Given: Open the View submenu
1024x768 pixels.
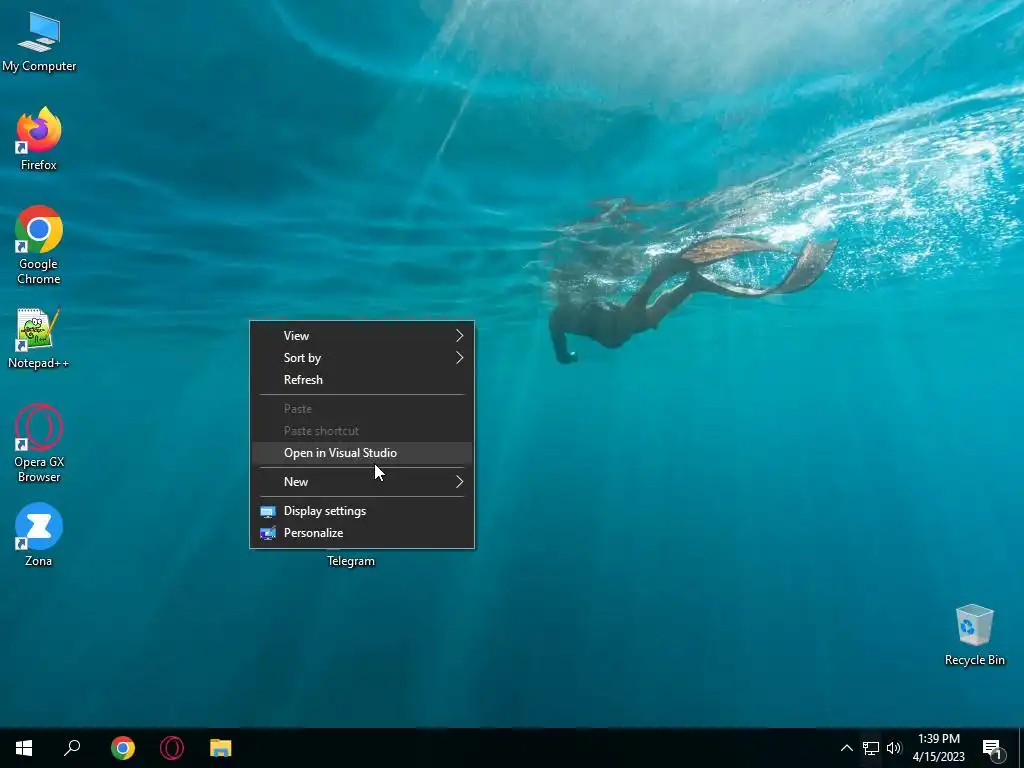Looking at the screenshot, I should (x=362, y=336).
